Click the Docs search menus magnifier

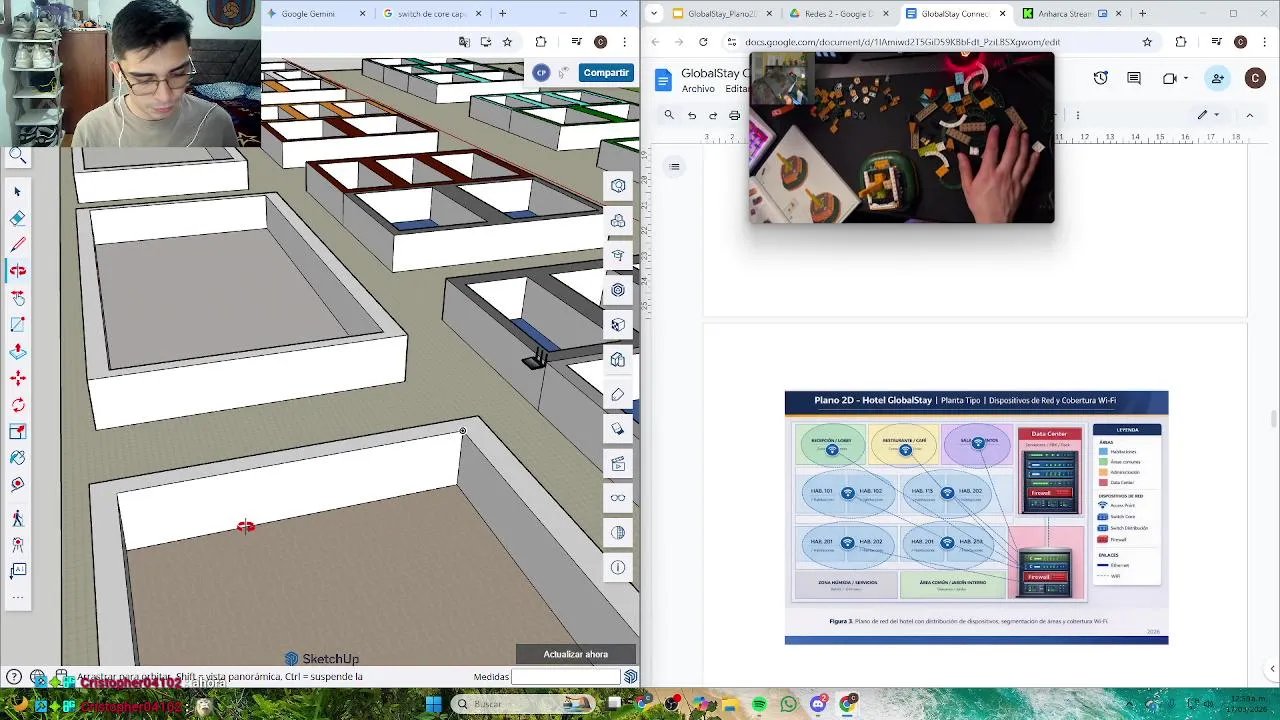tap(669, 115)
